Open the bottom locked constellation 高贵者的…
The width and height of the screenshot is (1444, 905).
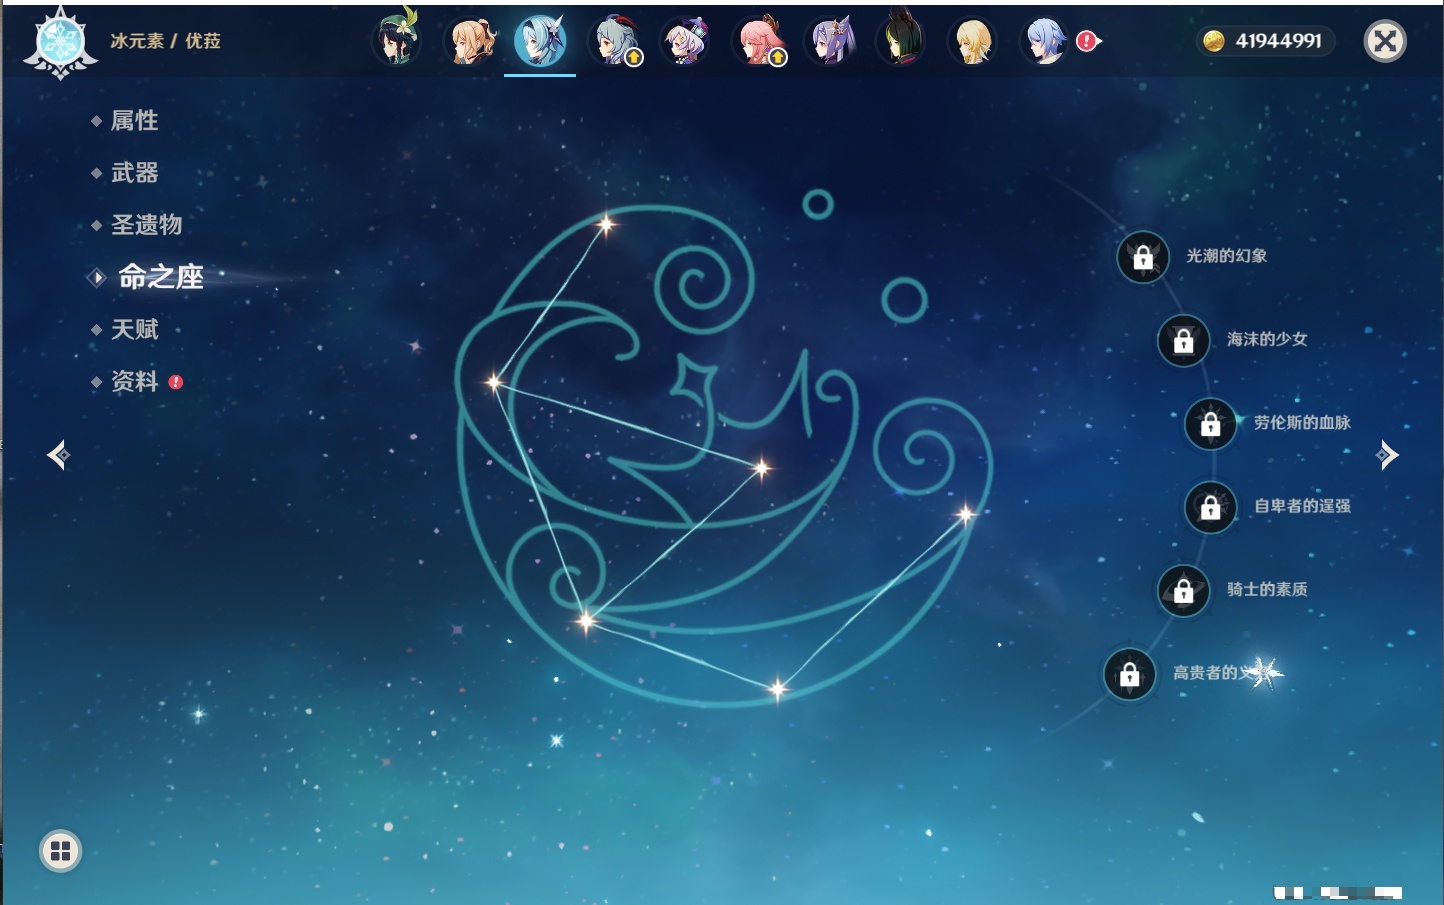click(x=1130, y=674)
